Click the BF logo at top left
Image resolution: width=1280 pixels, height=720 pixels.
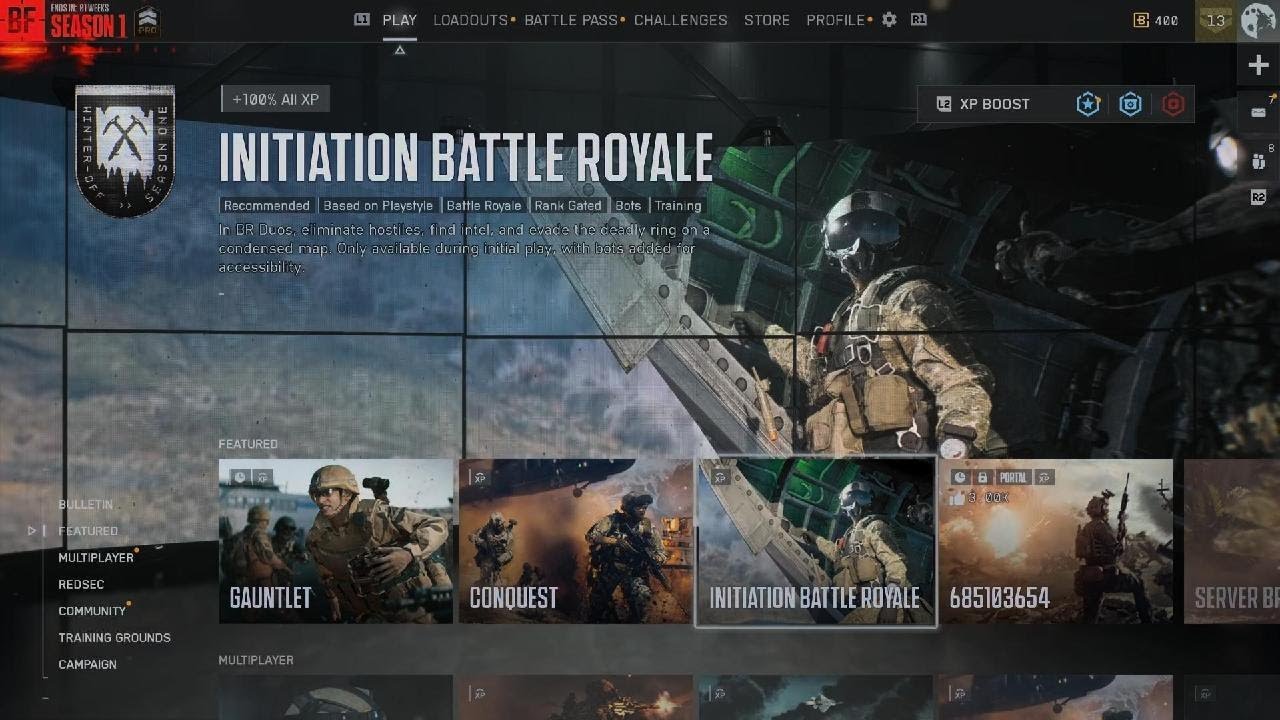coord(22,21)
